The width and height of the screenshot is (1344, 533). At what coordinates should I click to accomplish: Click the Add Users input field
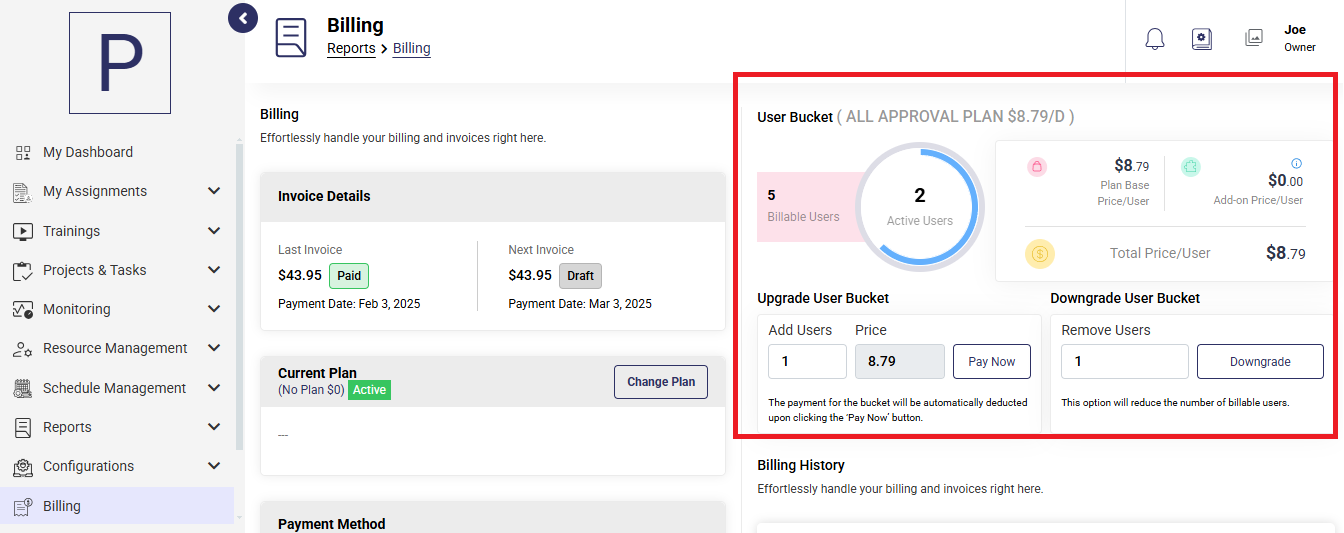[x=807, y=362]
